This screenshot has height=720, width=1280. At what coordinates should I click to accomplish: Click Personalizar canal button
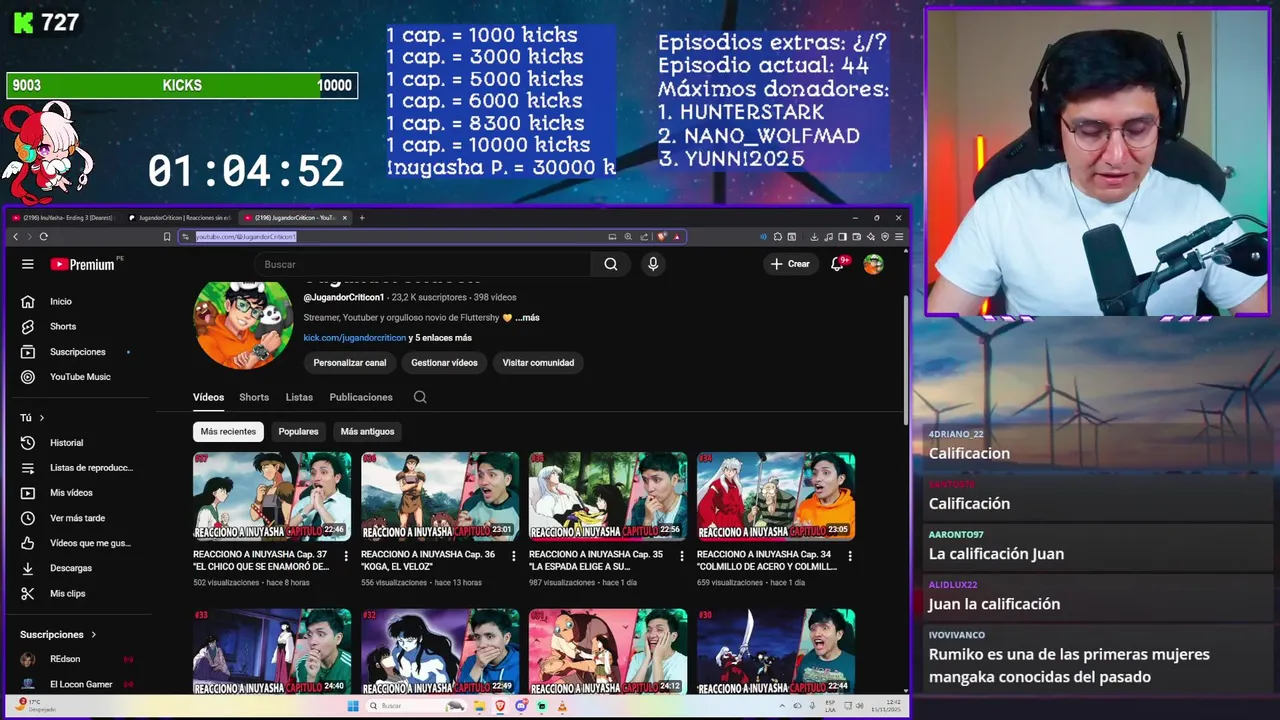pyautogui.click(x=350, y=363)
